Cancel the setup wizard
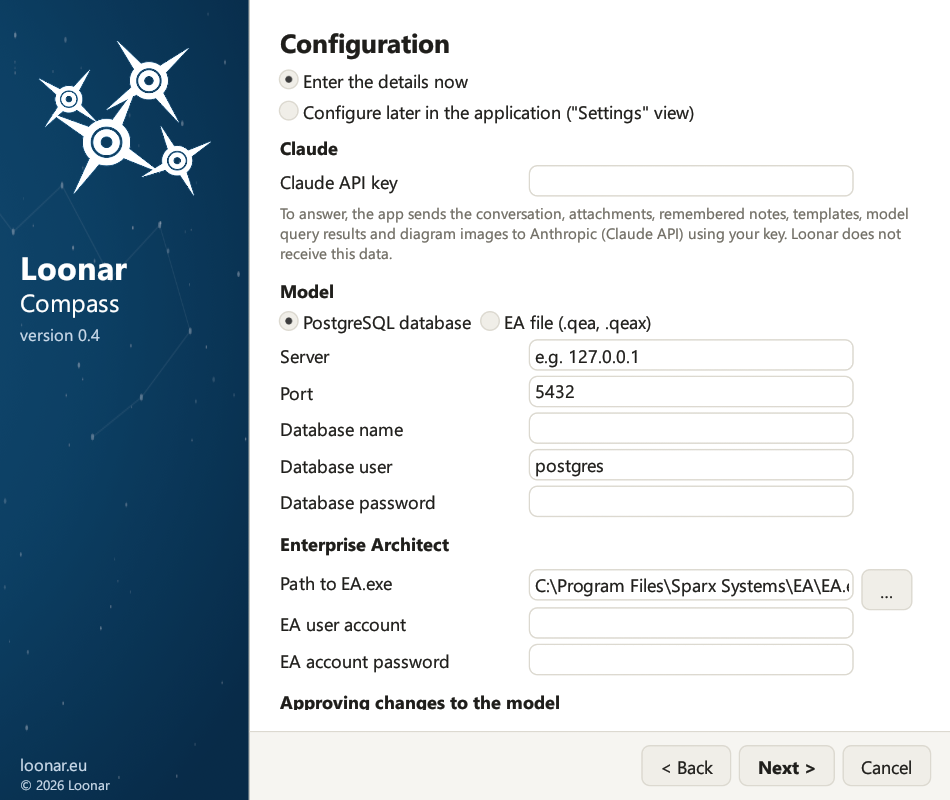 point(886,766)
